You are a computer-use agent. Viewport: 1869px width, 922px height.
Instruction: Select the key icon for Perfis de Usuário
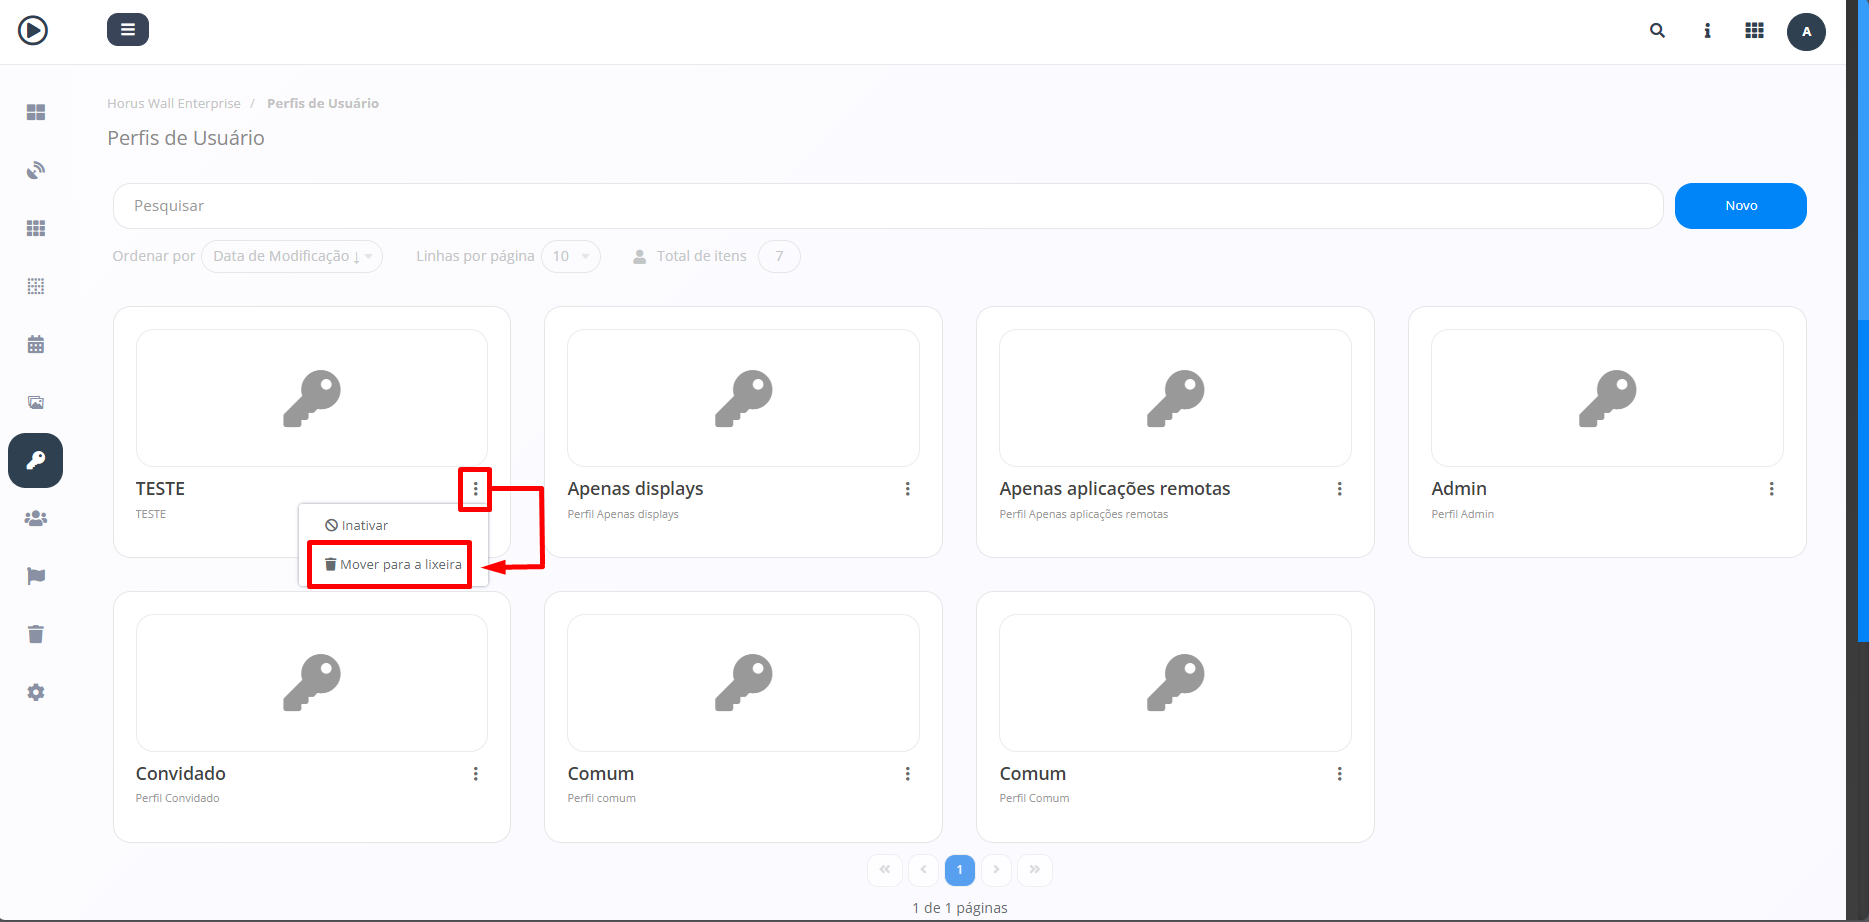tap(35, 460)
